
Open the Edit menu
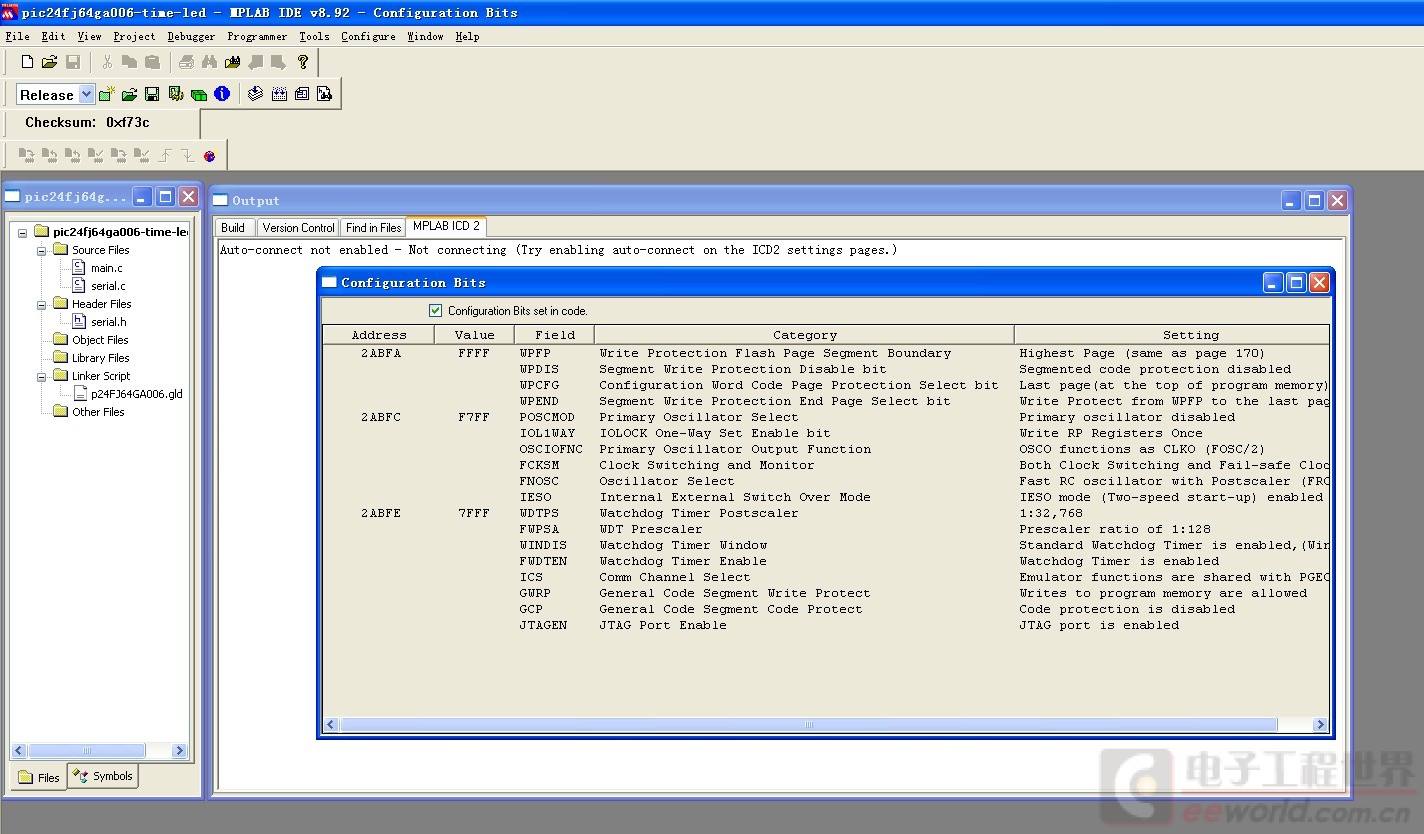[53, 36]
